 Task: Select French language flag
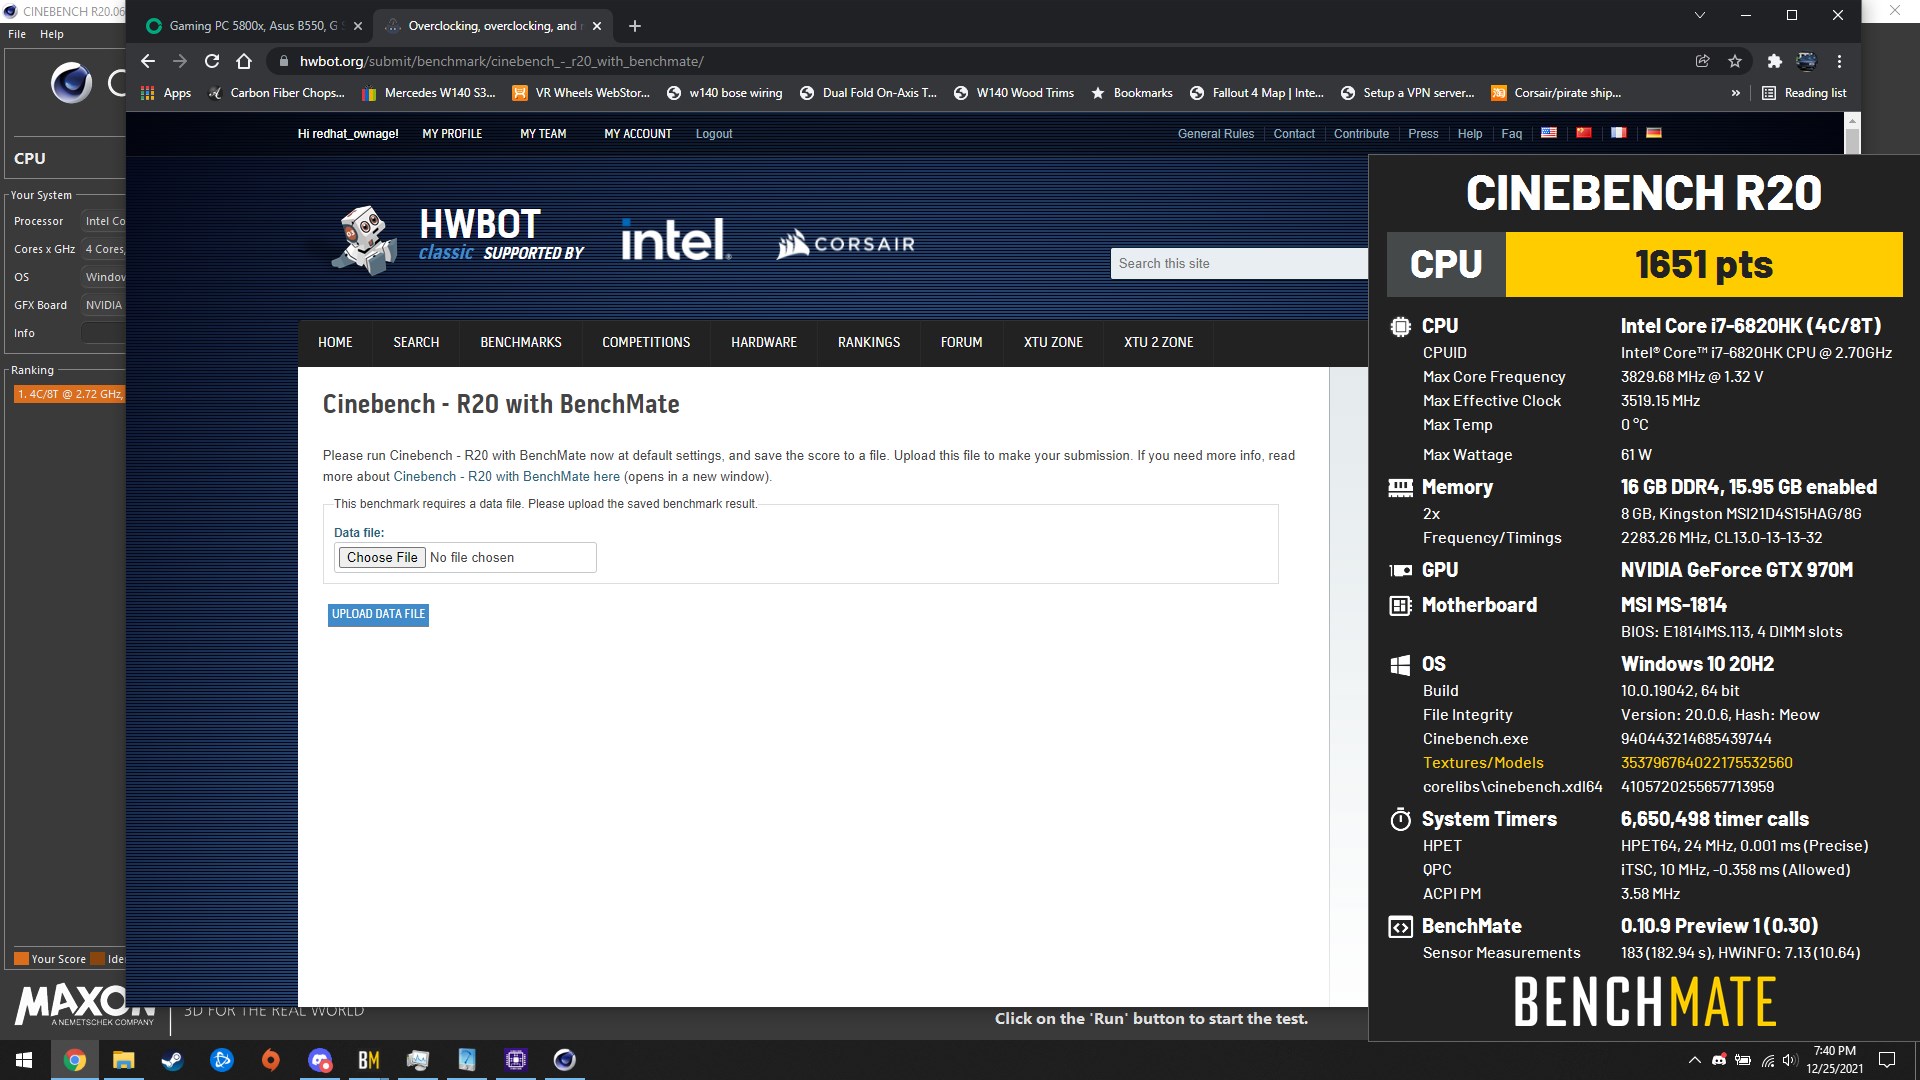(x=1619, y=133)
